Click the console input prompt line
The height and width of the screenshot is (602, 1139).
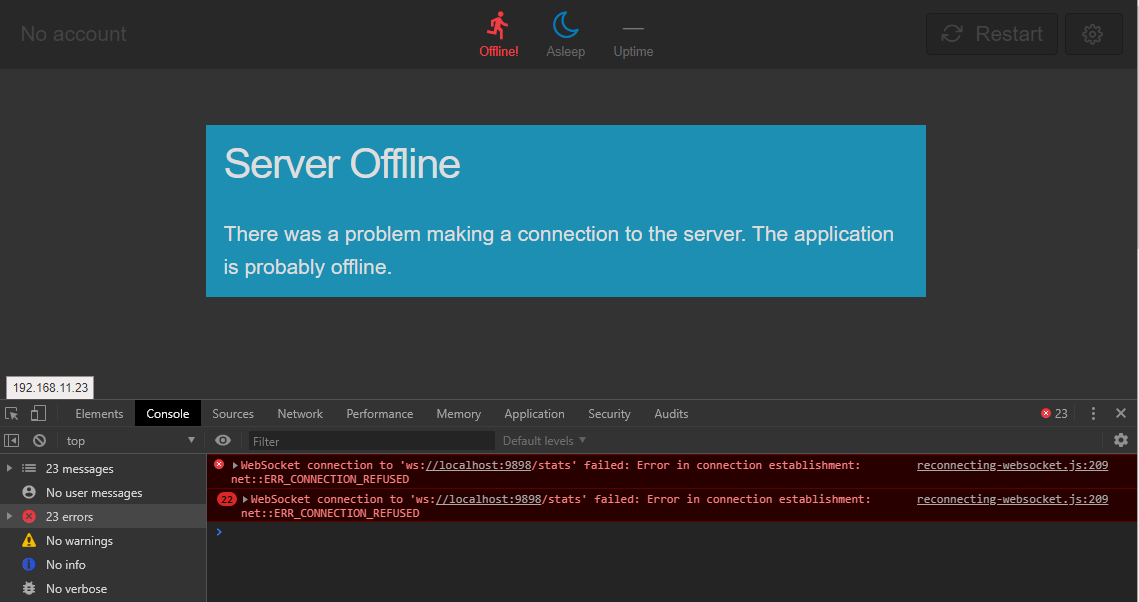coord(672,532)
